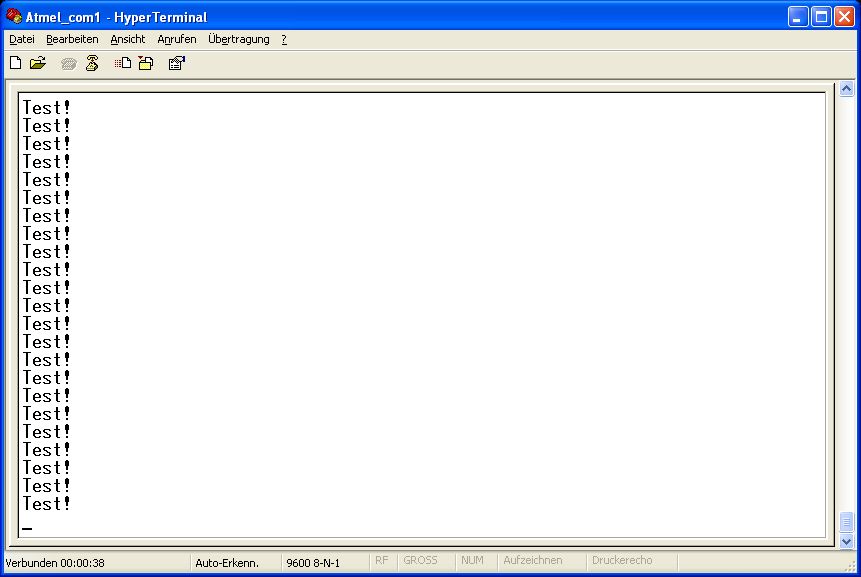Click the 9600 8-N-1 status entry
The width and height of the screenshot is (861, 577).
[313, 563]
